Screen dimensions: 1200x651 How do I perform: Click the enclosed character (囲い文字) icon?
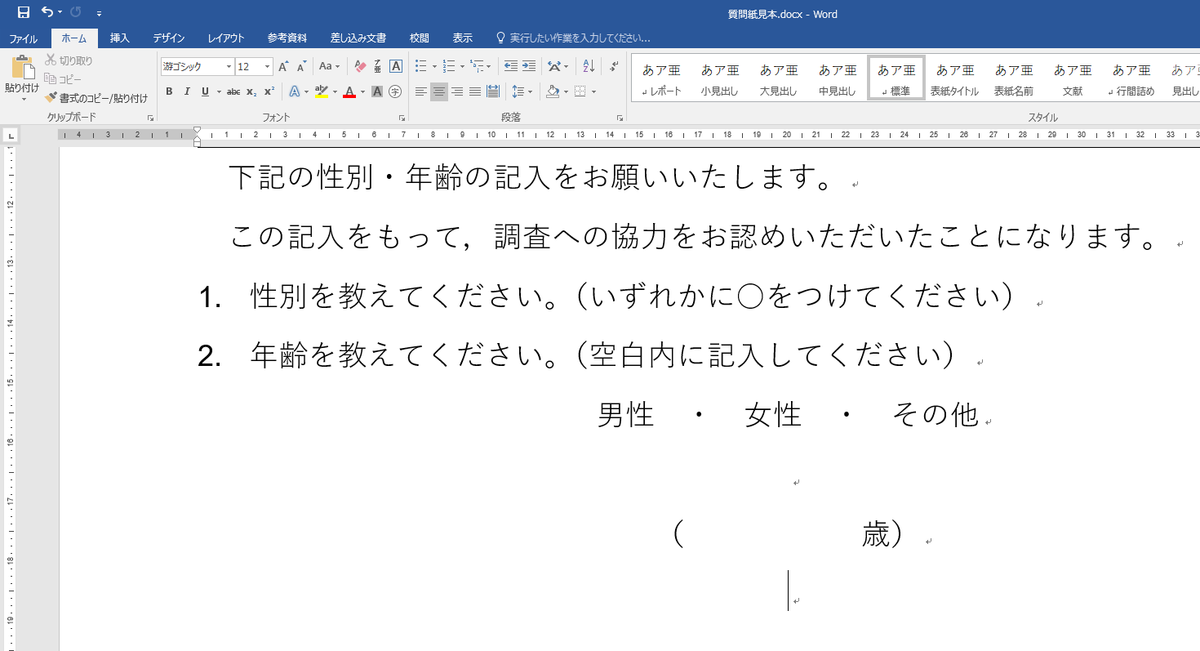(x=395, y=91)
